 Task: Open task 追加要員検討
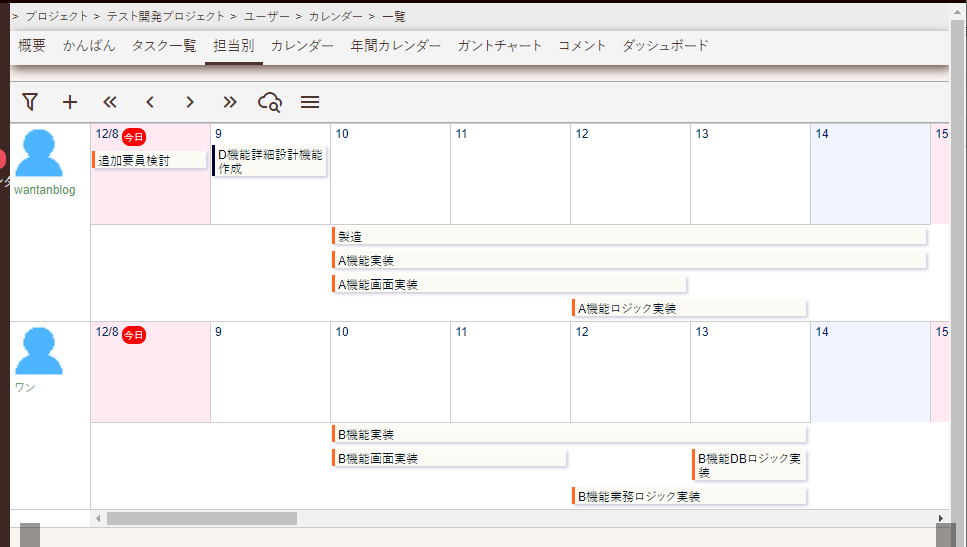149,160
